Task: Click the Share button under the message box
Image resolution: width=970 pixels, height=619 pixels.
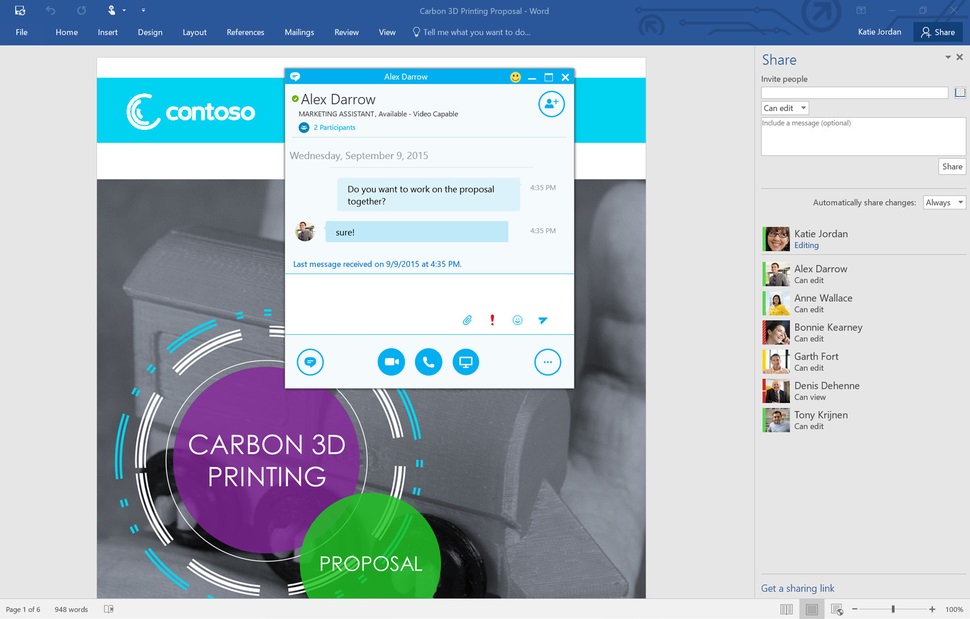Action: (952, 167)
